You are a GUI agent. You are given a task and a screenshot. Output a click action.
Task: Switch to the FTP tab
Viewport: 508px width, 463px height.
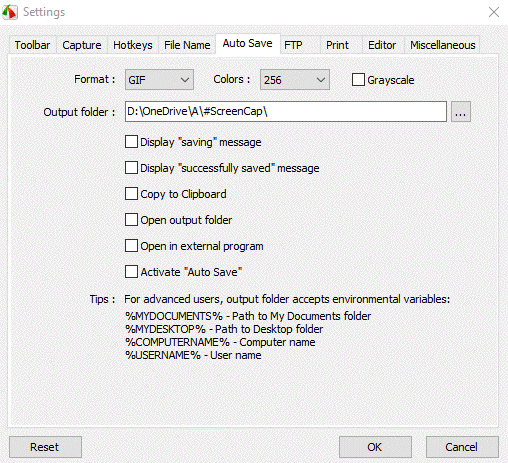tap(293, 45)
